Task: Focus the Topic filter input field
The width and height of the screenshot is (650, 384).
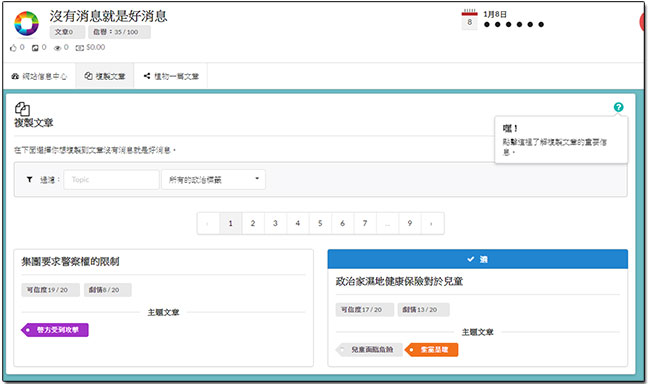Action: point(111,180)
